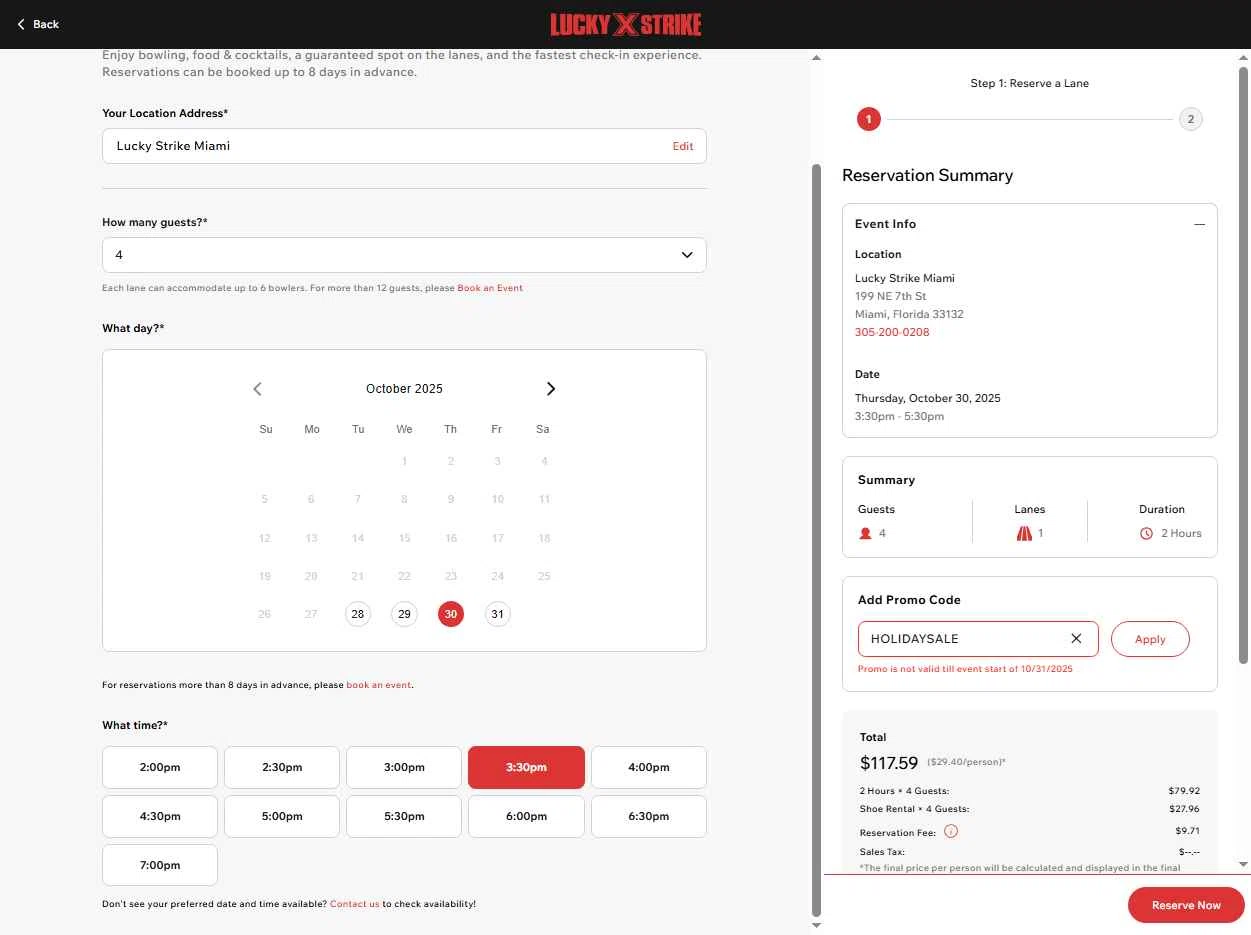Viewport: 1251px width, 935px height.
Task: Open the guest count dropdown
Action: coord(404,255)
